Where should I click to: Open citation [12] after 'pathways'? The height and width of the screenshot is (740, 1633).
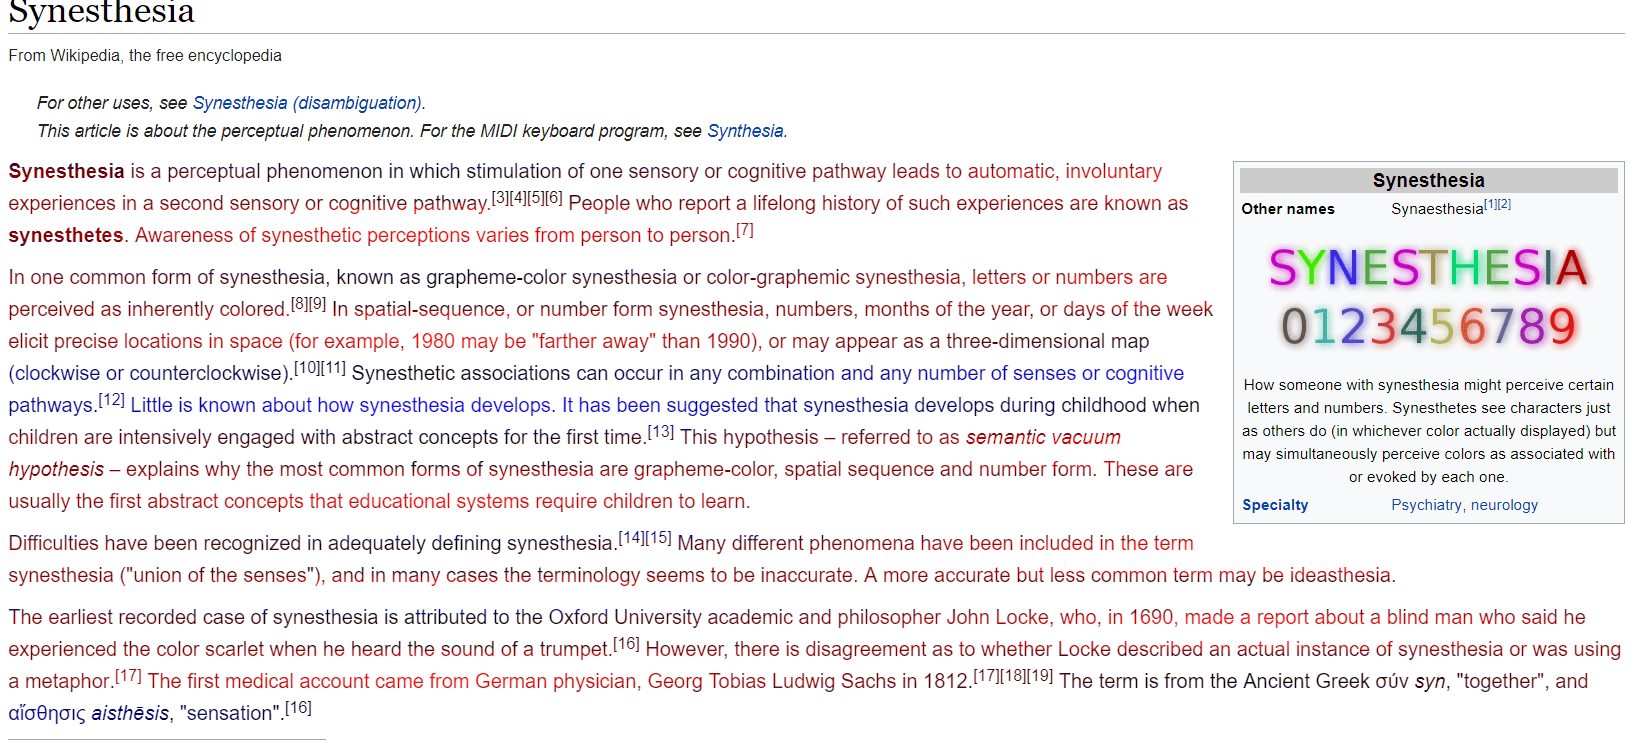[112, 399]
